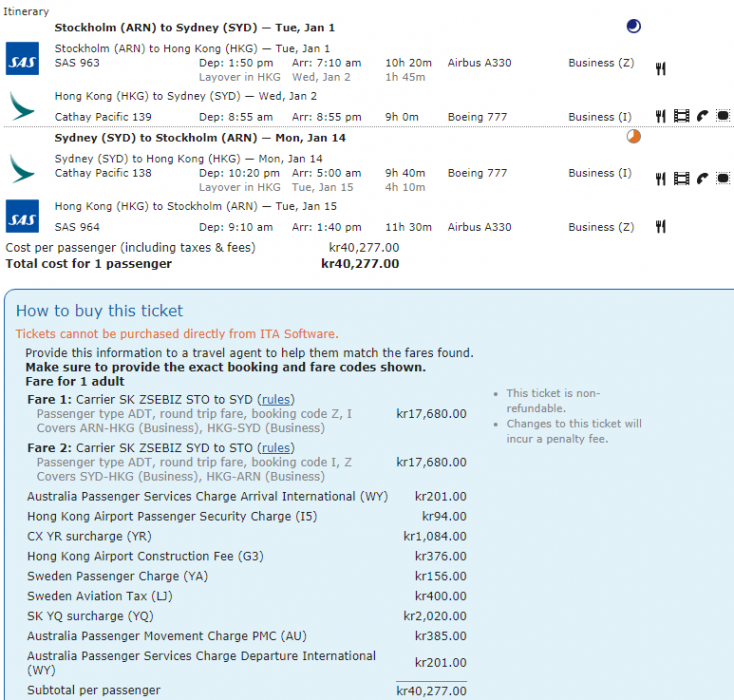Click the film entertainment icon for Cathay Pacific 138
This screenshot has width=734, height=700.
tap(682, 179)
